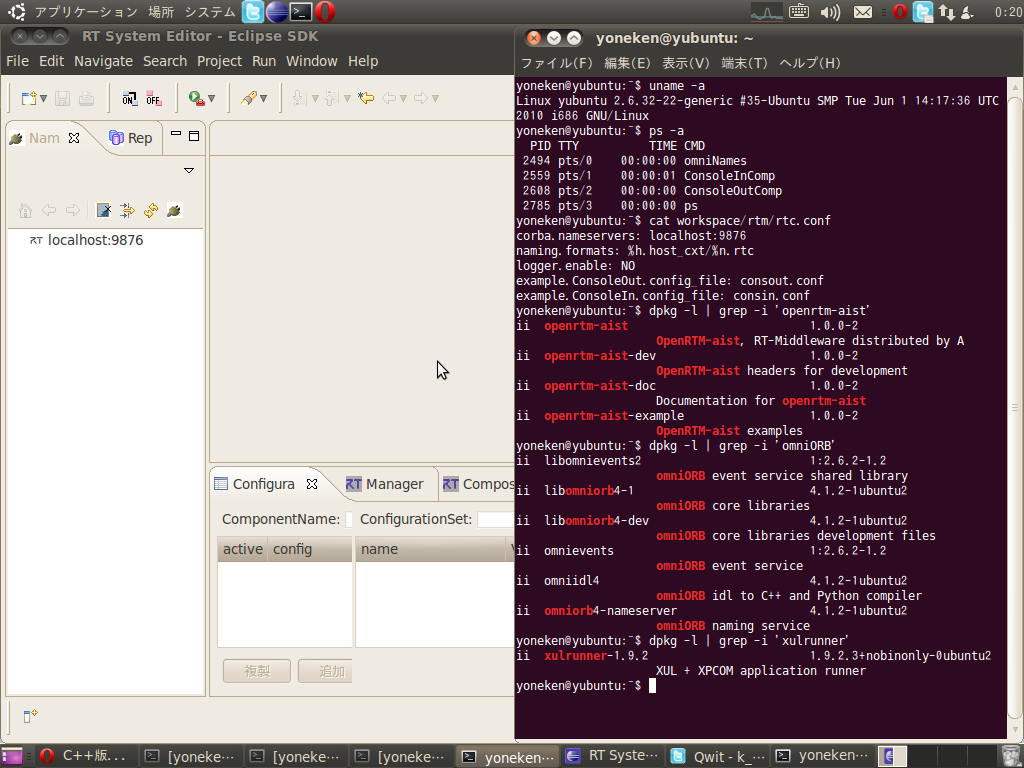
Task: Open the terminal 端末(T) menu
Action: pos(744,63)
